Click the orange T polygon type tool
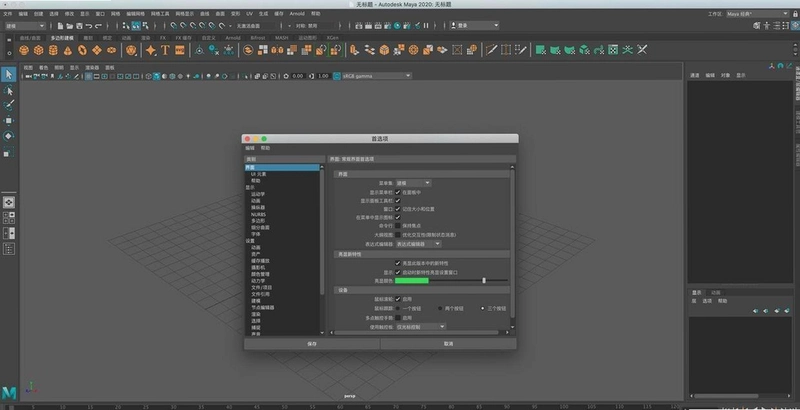Screen dimensions: 800x410 (165, 50)
